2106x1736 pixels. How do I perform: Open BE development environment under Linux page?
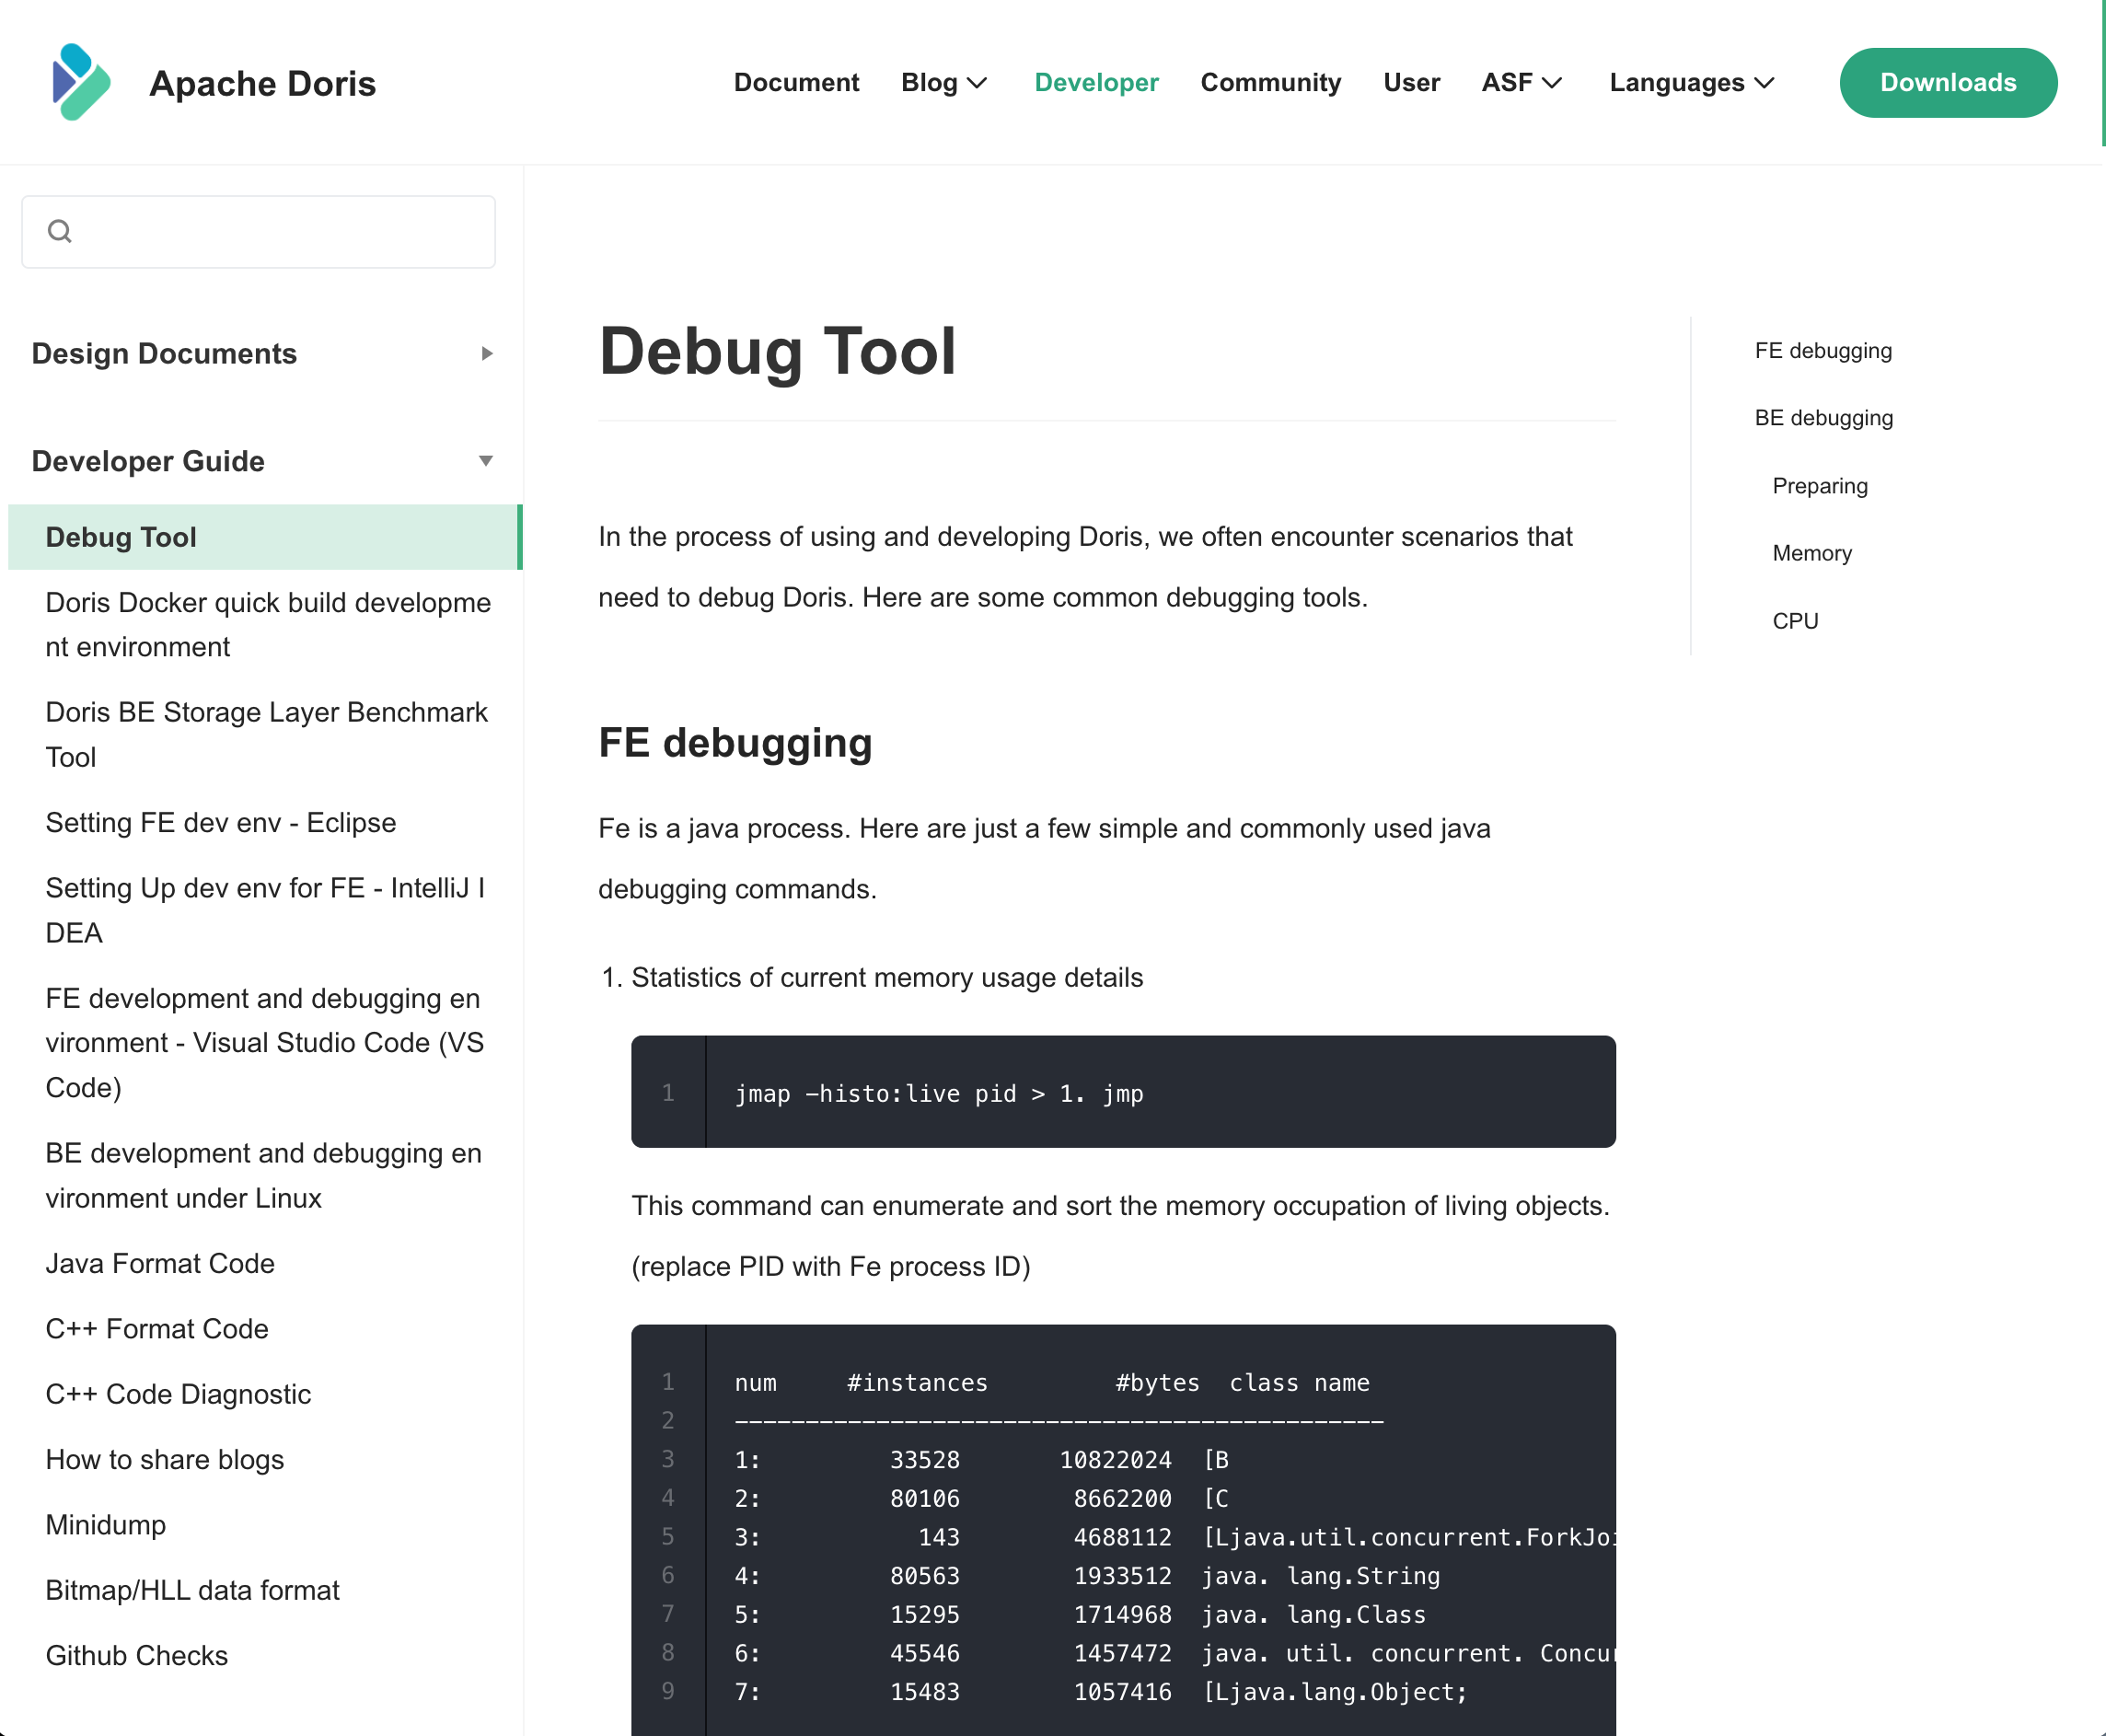pyautogui.click(x=264, y=1176)
